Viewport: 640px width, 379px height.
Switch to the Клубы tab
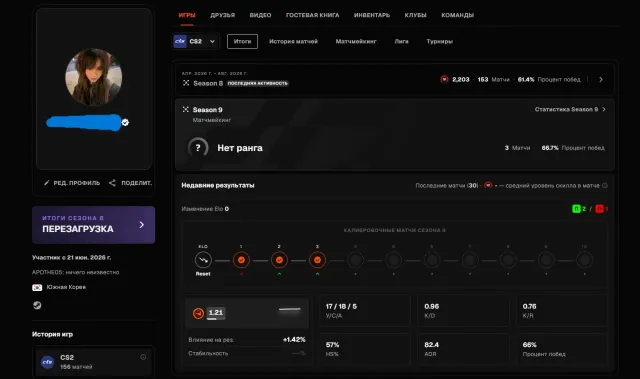pos(416,15)
